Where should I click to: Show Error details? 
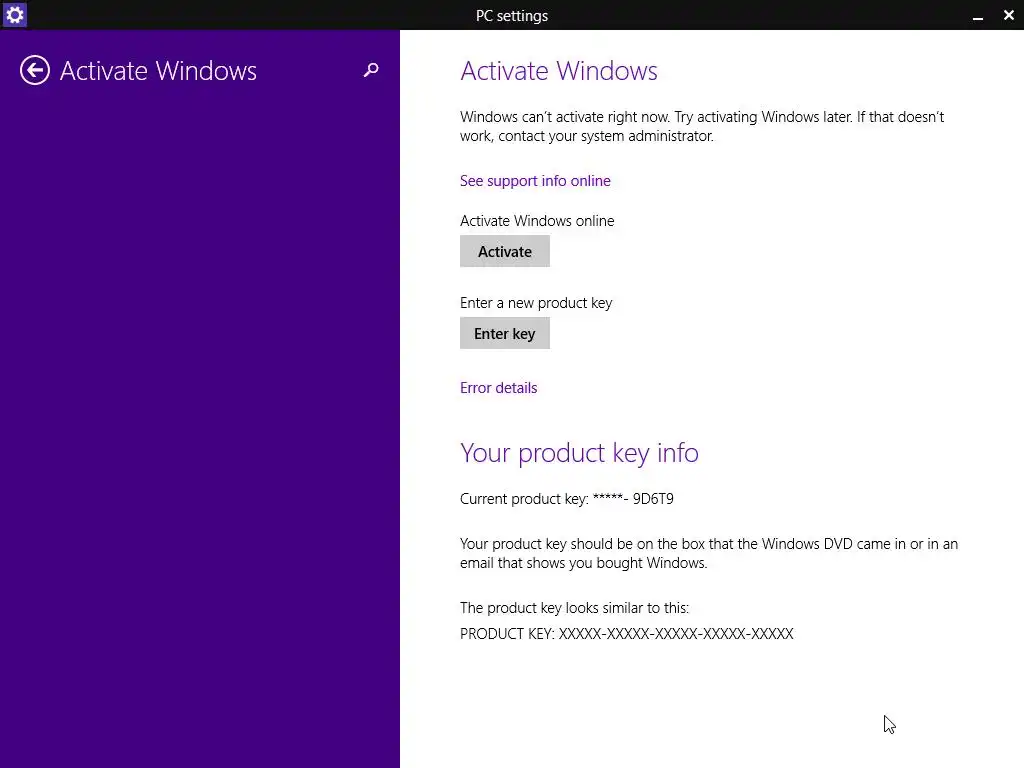(x=498, y=388)
